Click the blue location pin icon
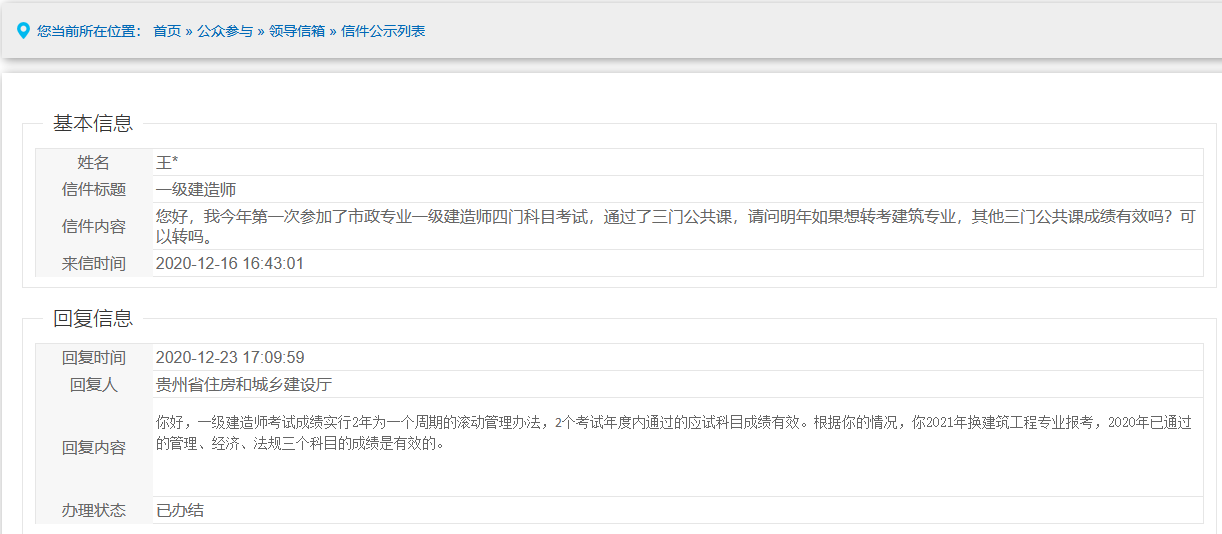Screen dimensions: 1222x534 click(x=23, y=31)
